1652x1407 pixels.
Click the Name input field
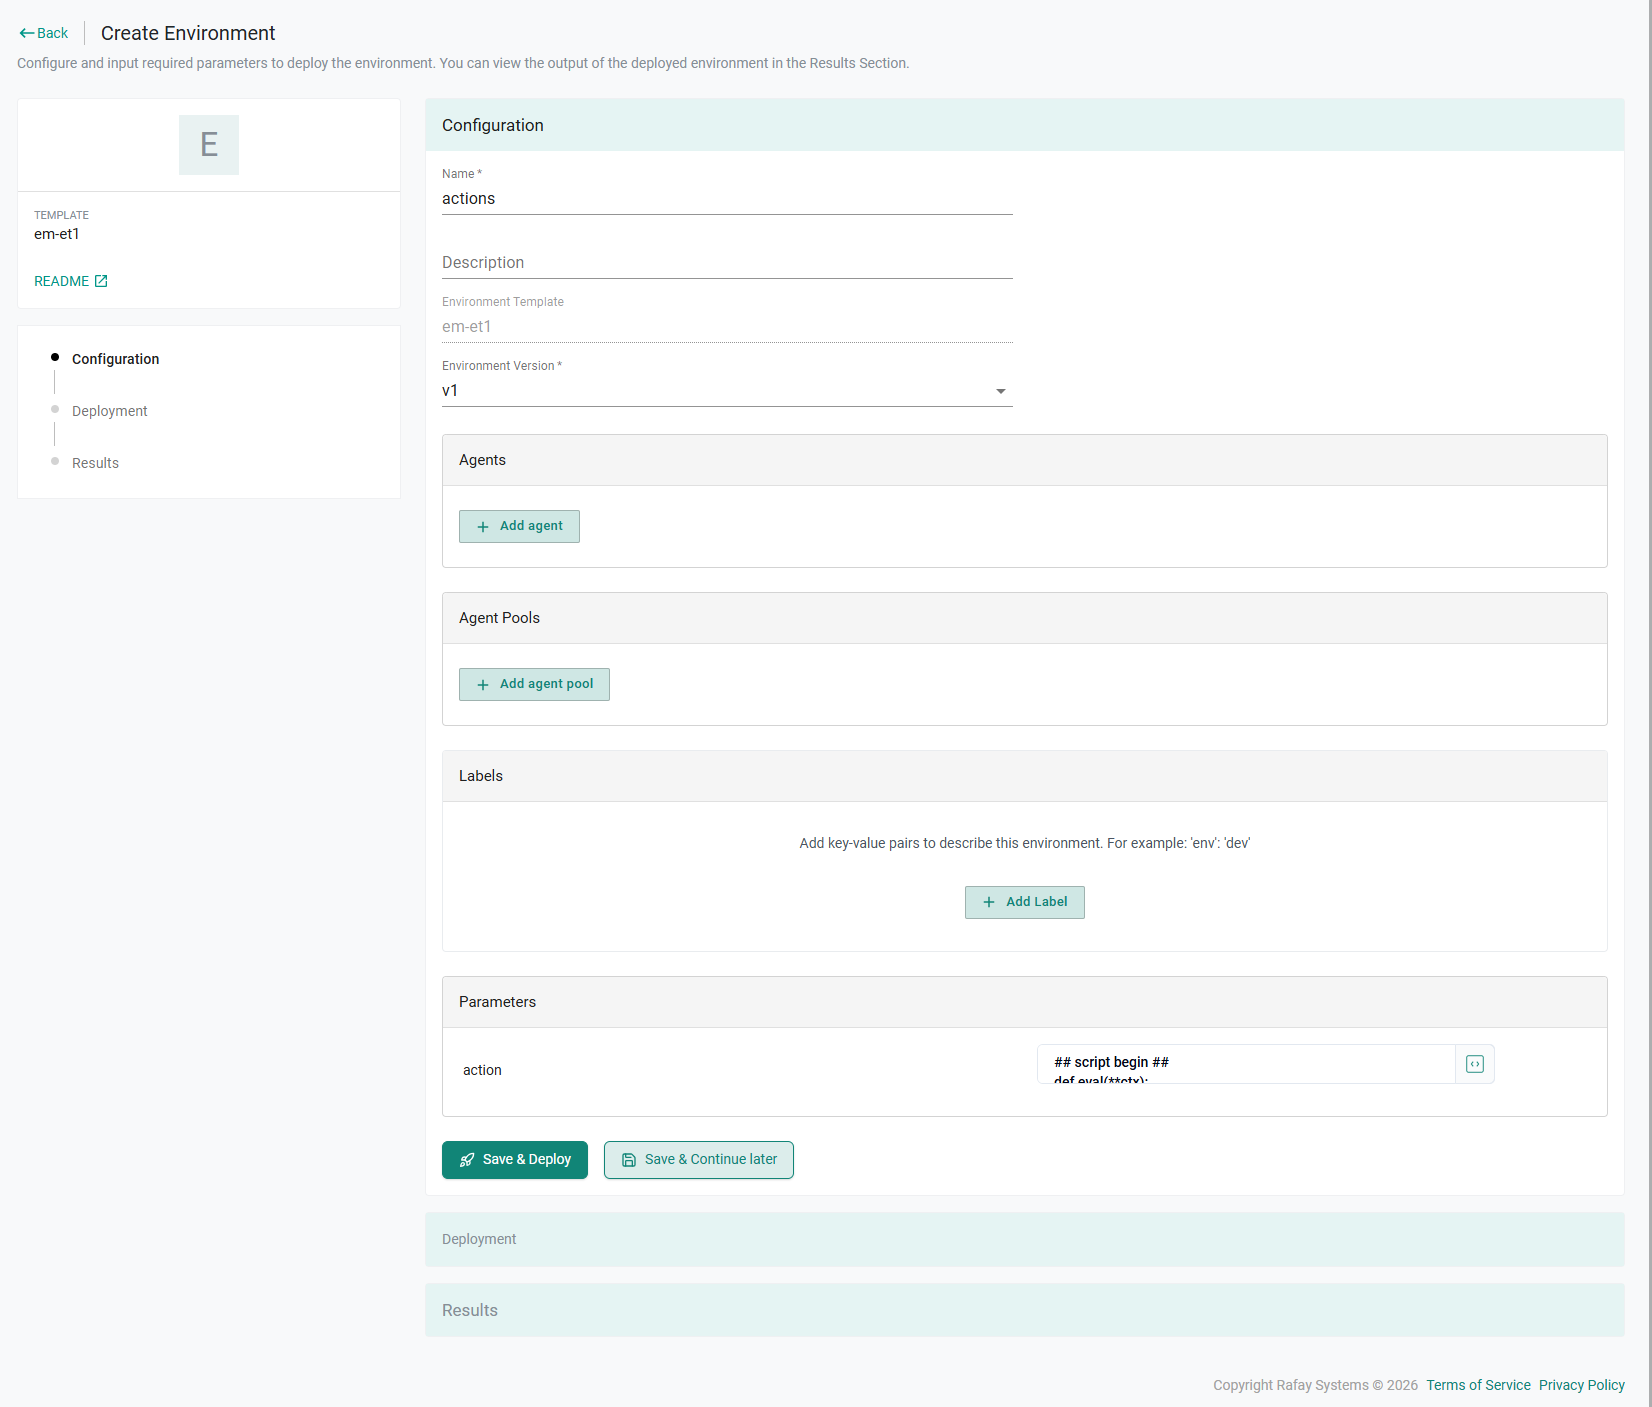coord(727,199)
